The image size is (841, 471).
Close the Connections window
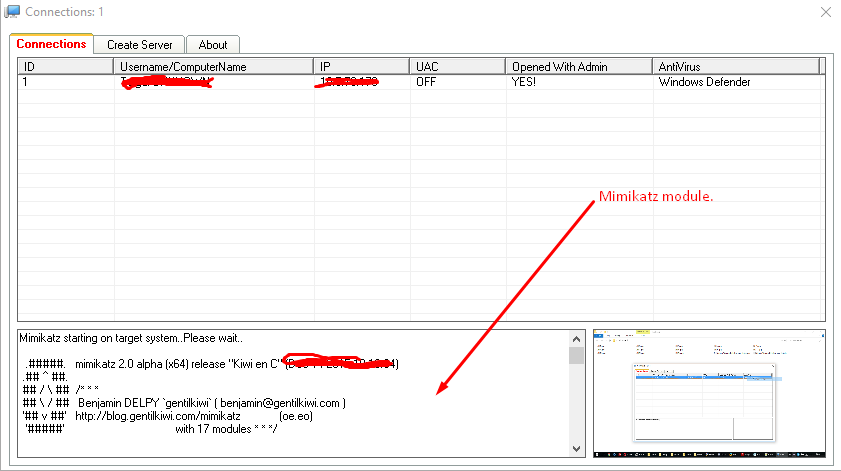[825, 12]
